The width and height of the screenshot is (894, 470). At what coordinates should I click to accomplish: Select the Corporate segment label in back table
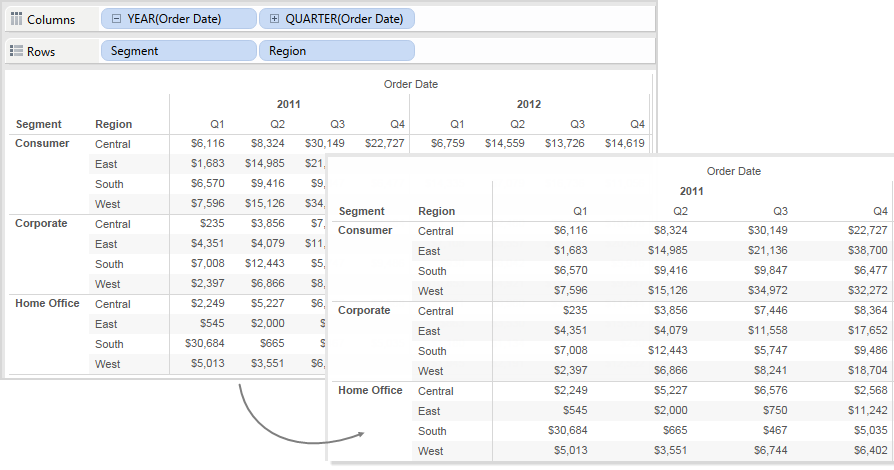pyautogui.click(x=41, y=223)
